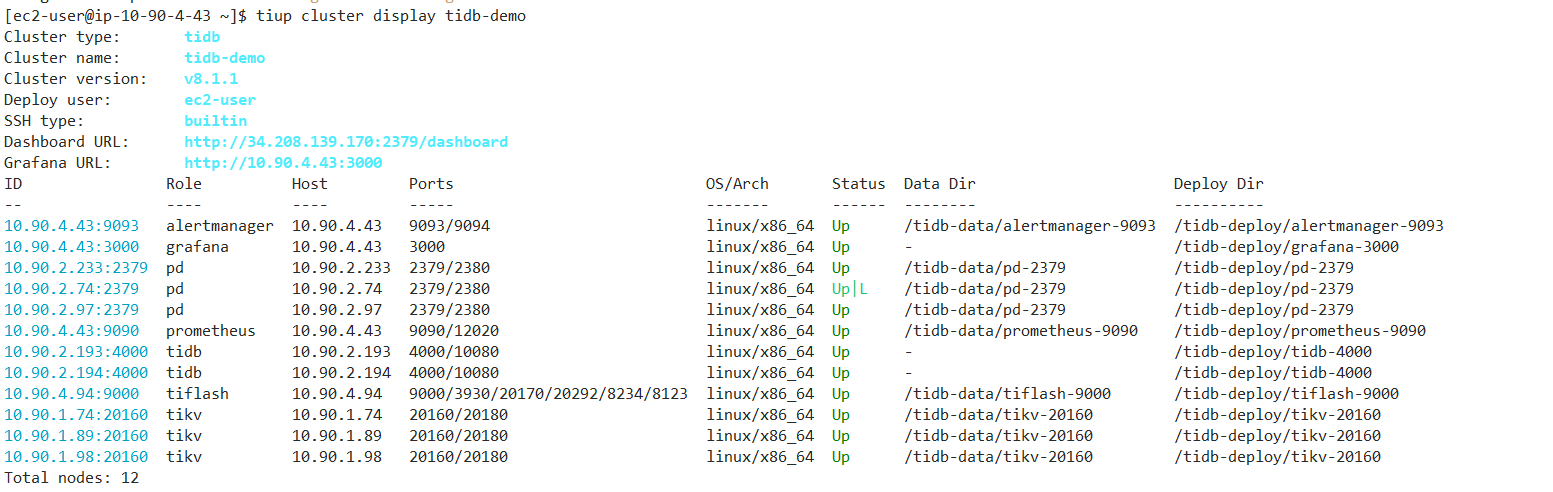Click the cluster version v8.1.1

[211, 79]
